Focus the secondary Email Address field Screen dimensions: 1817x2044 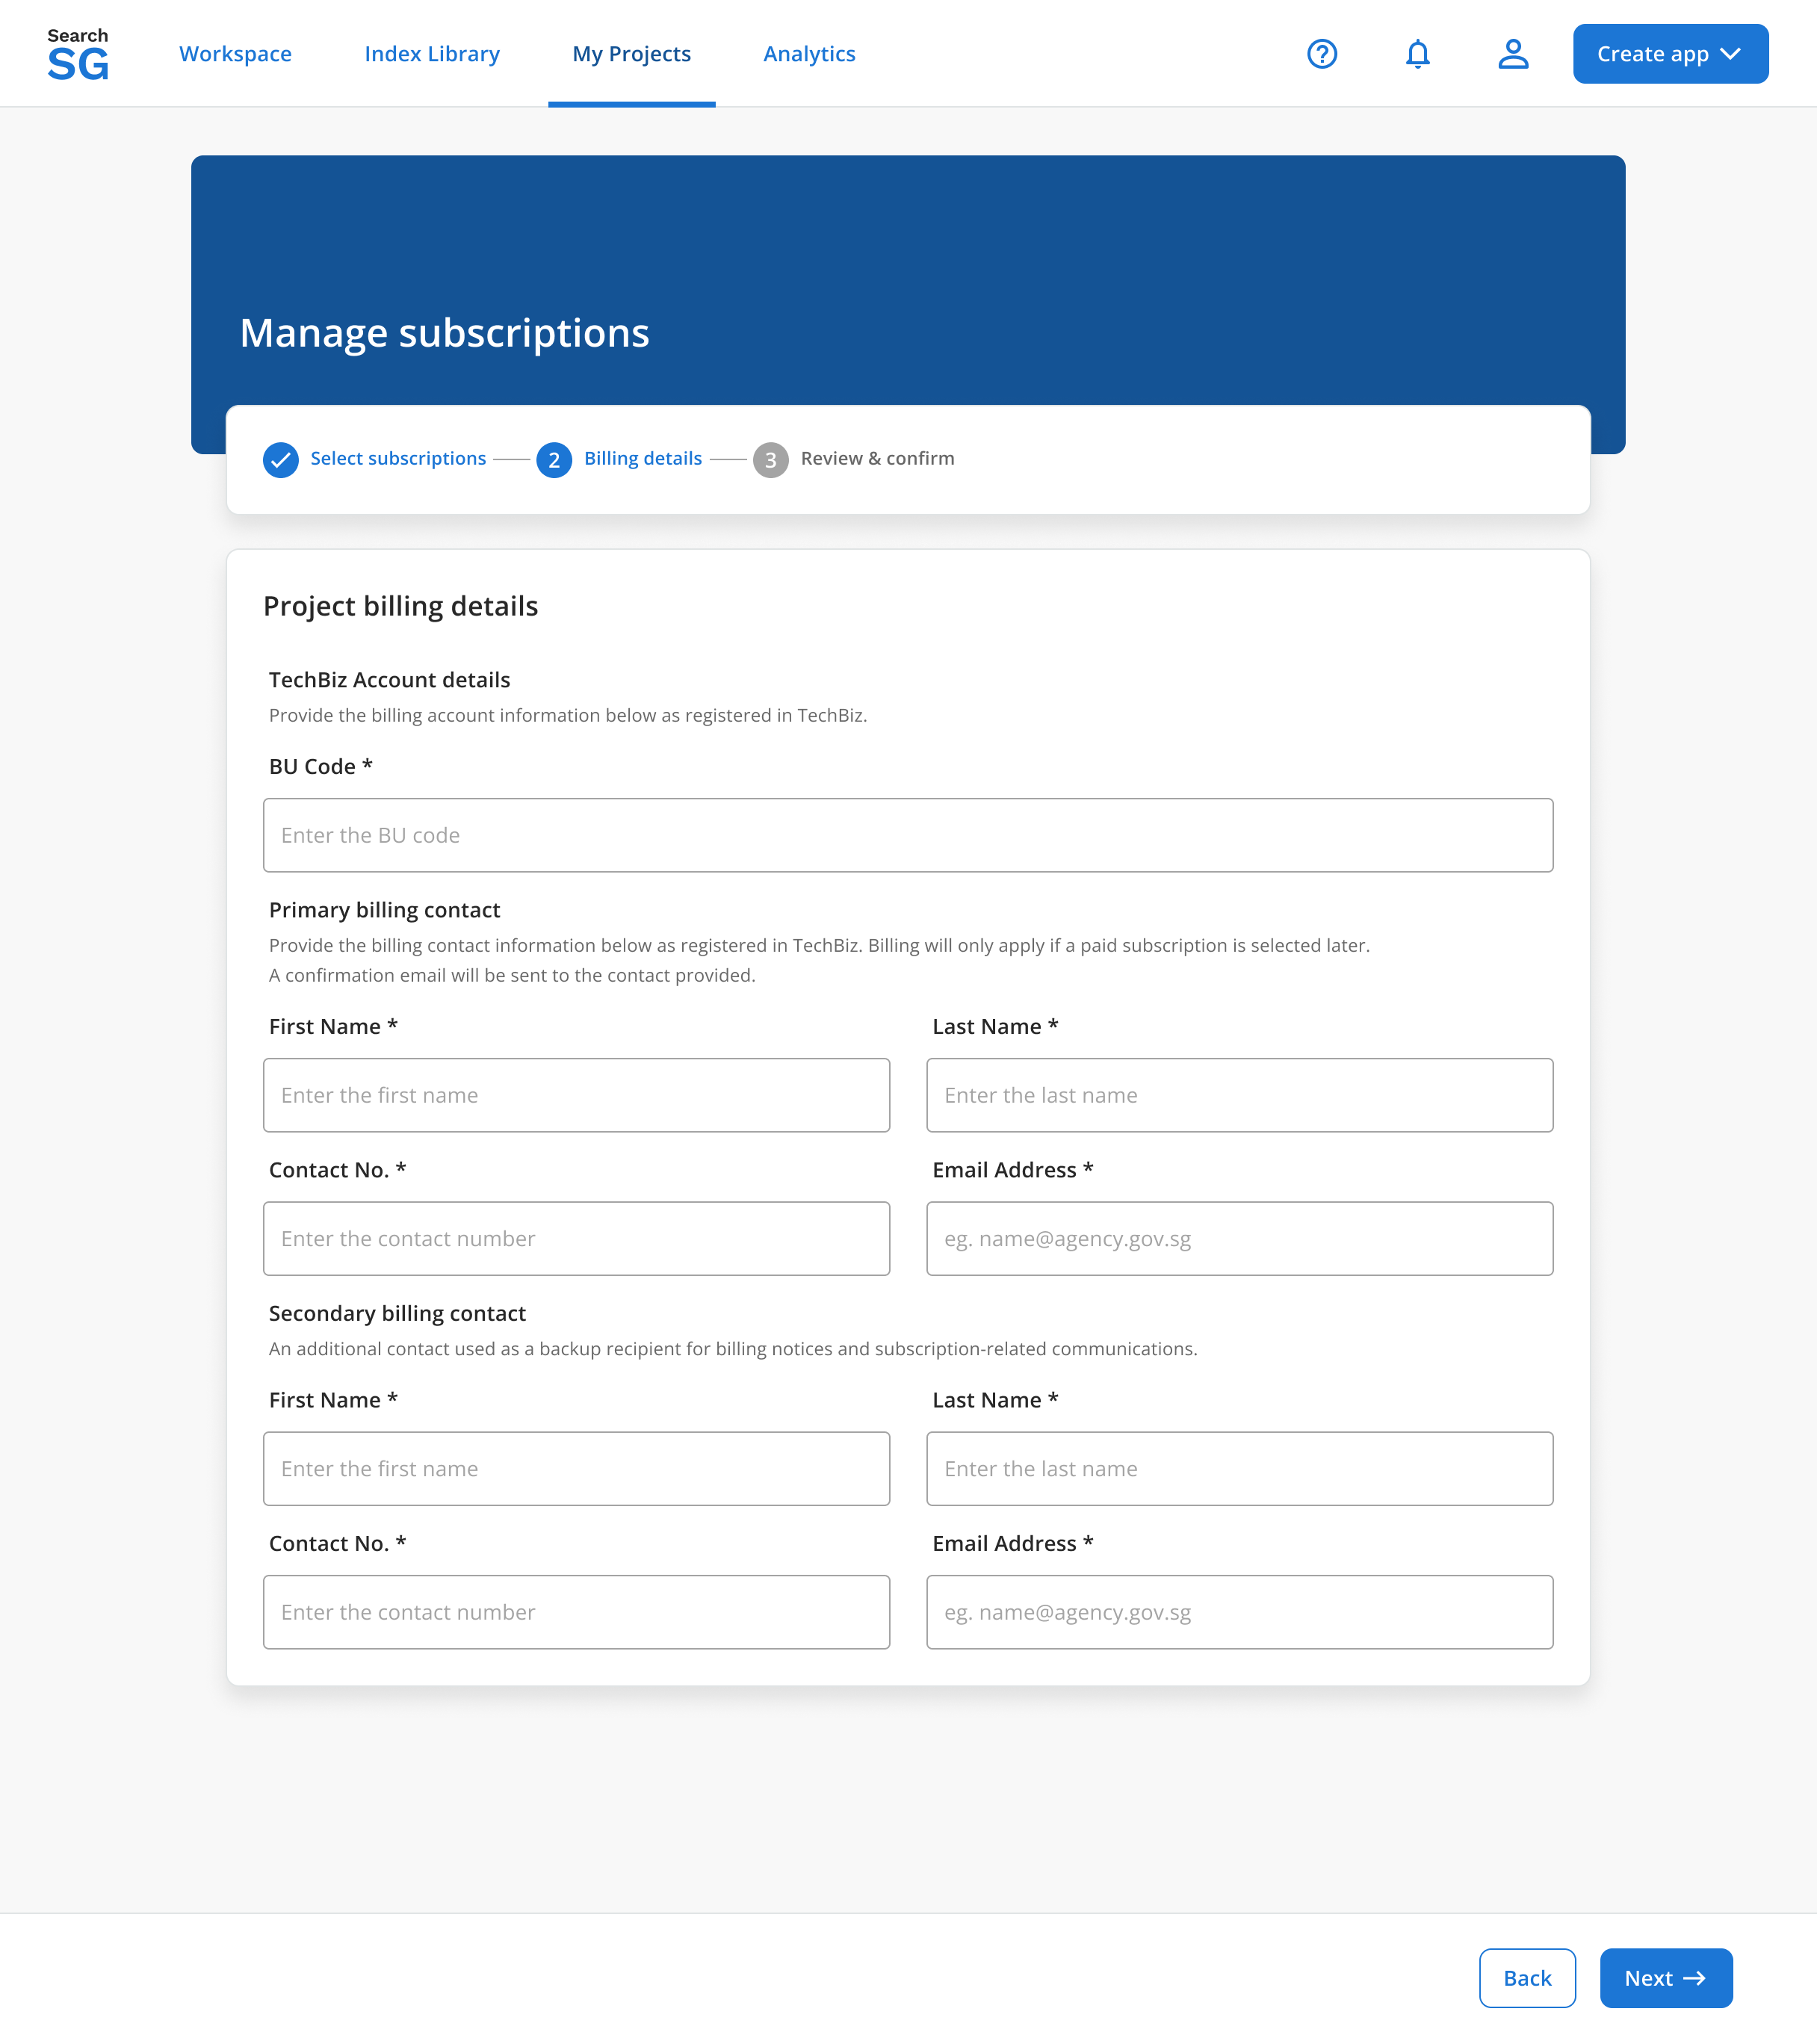click(x=1240, y=1612)
